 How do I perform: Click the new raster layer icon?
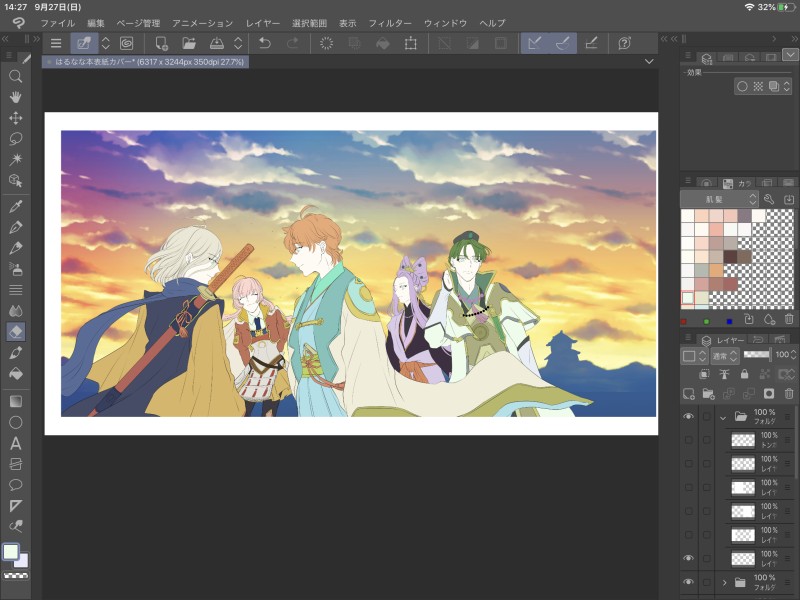click(688, 393)
